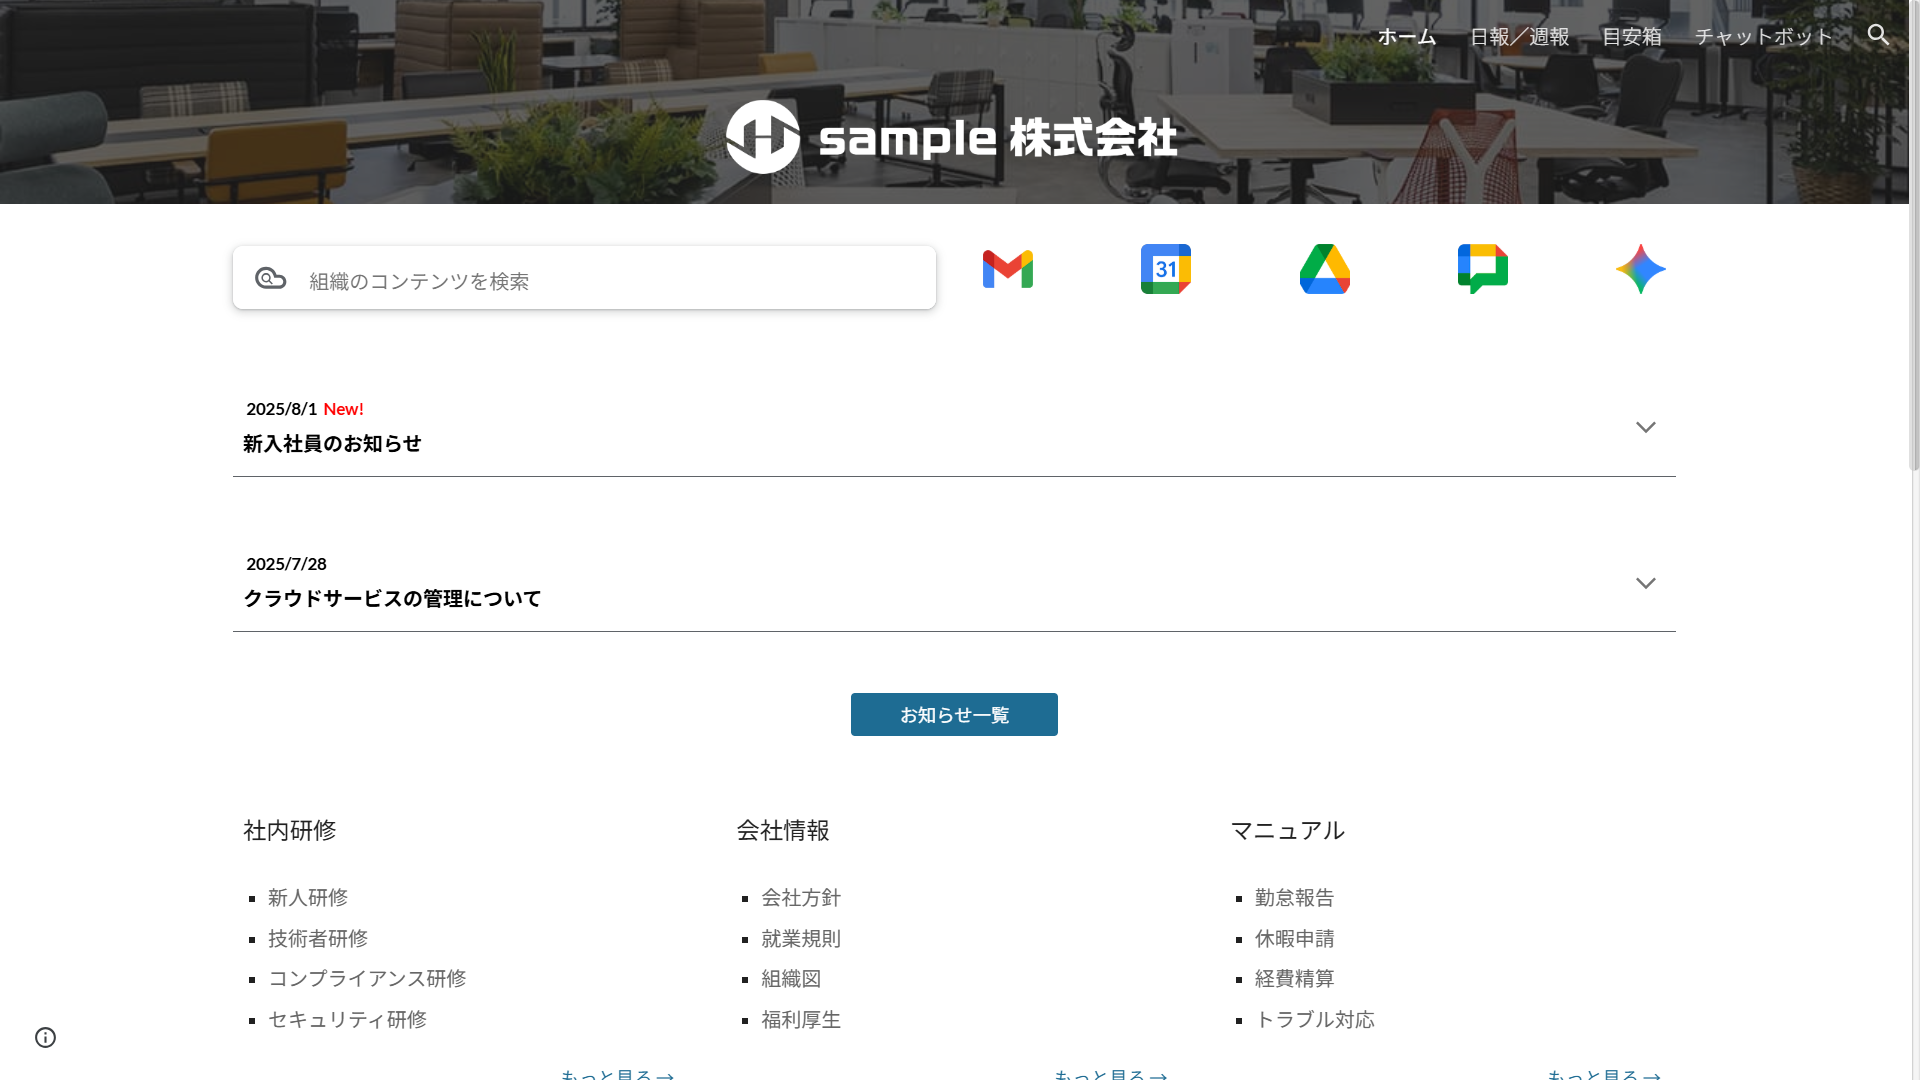Image resolution: width=1920 pixels, height=1080 pixels.
Task: Open the 福利厚生 link
Action: coord(801,1020)
